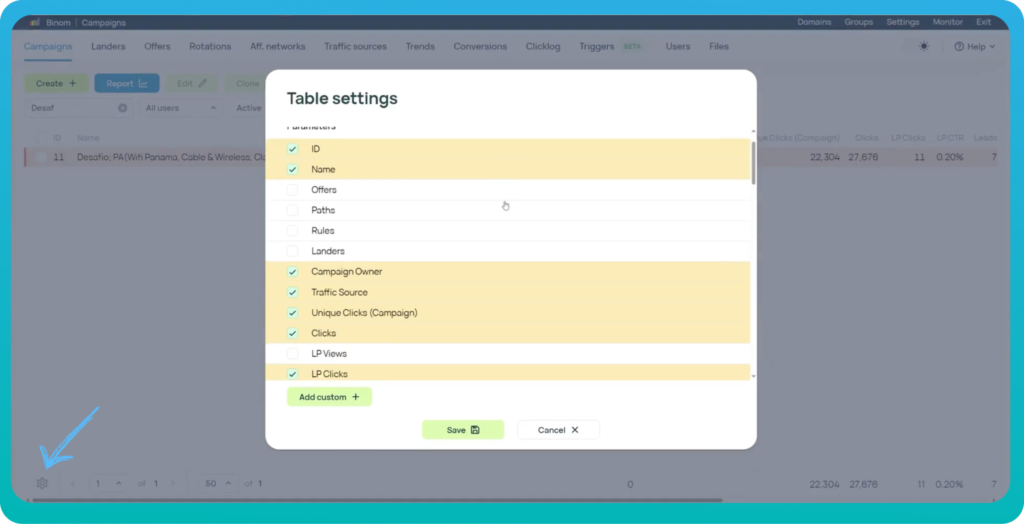Clear the Desaf search field

tap(123, 108)
